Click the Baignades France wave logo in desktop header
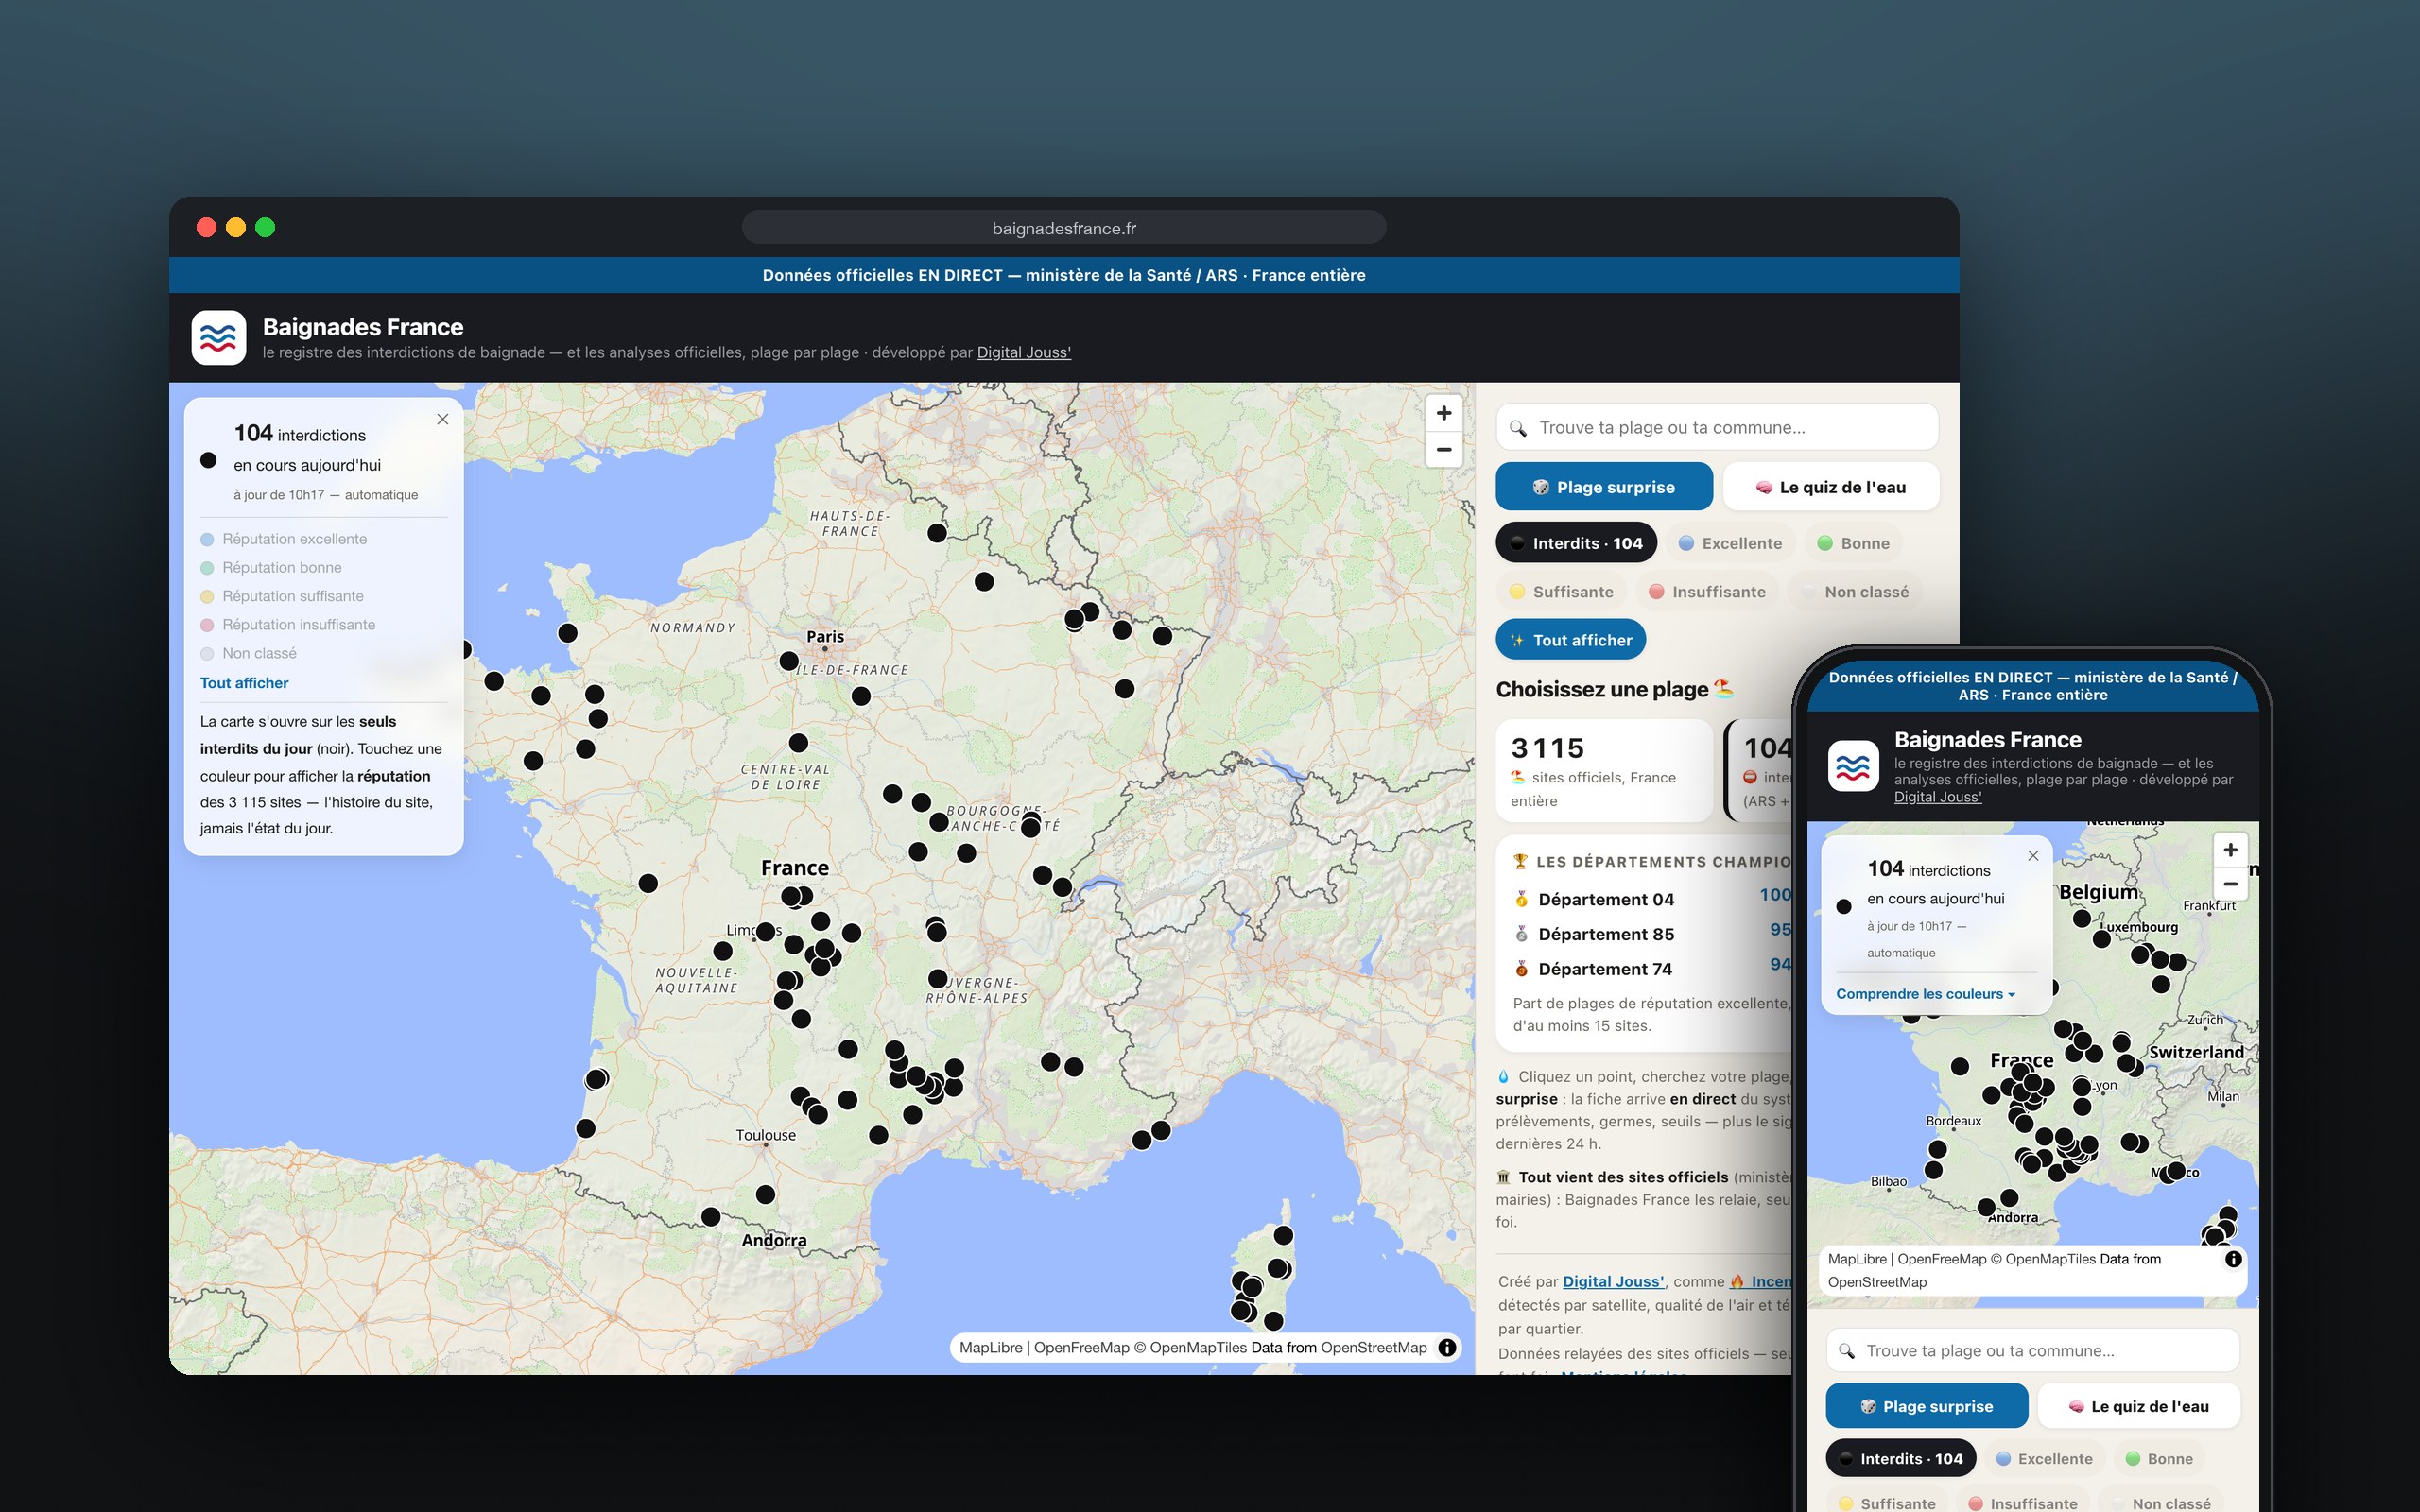Screen dimensions: 2420x1512 pyautogui.click(x=218, y=338)
